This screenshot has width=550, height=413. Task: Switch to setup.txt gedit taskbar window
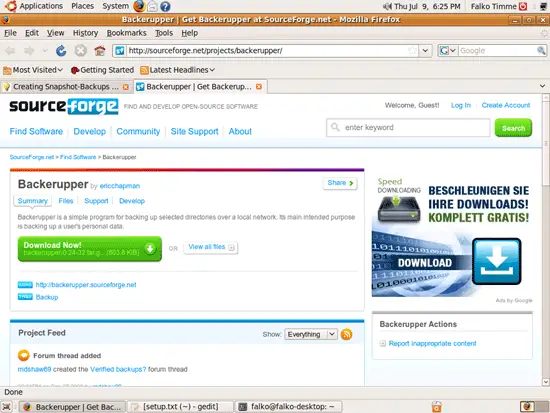coord(180,407)
